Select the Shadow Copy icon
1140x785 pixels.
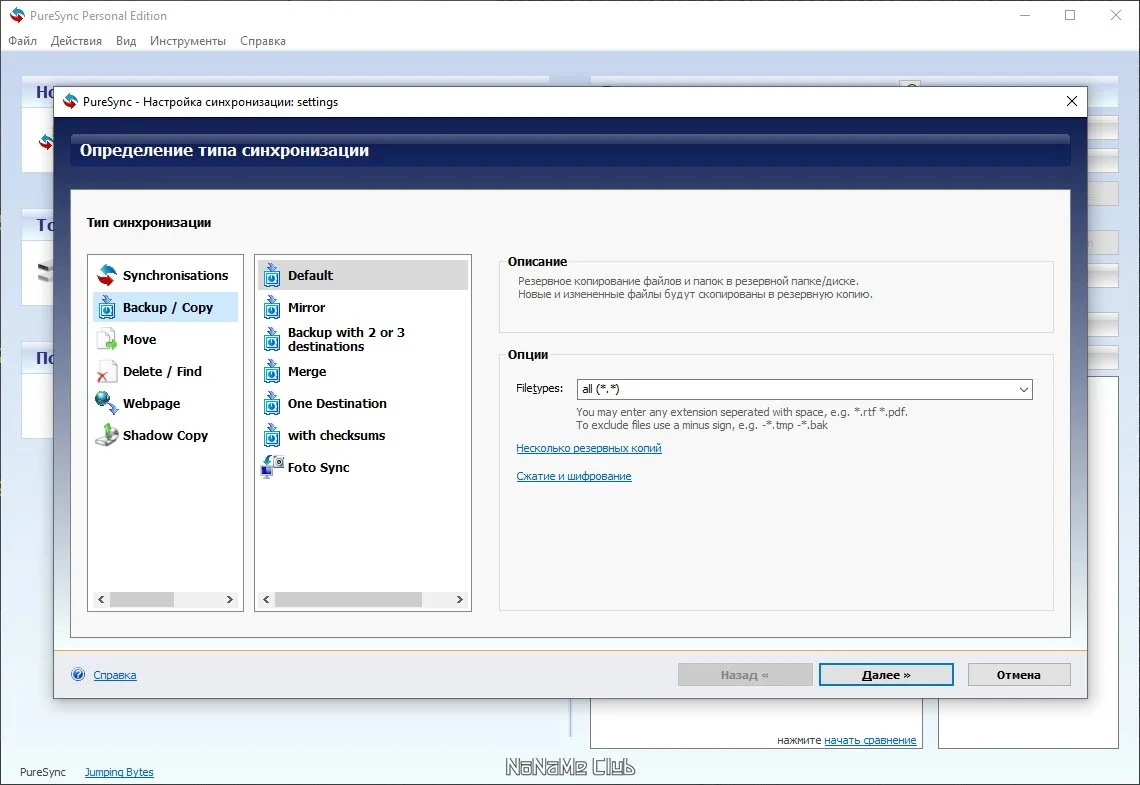(107, 435)
